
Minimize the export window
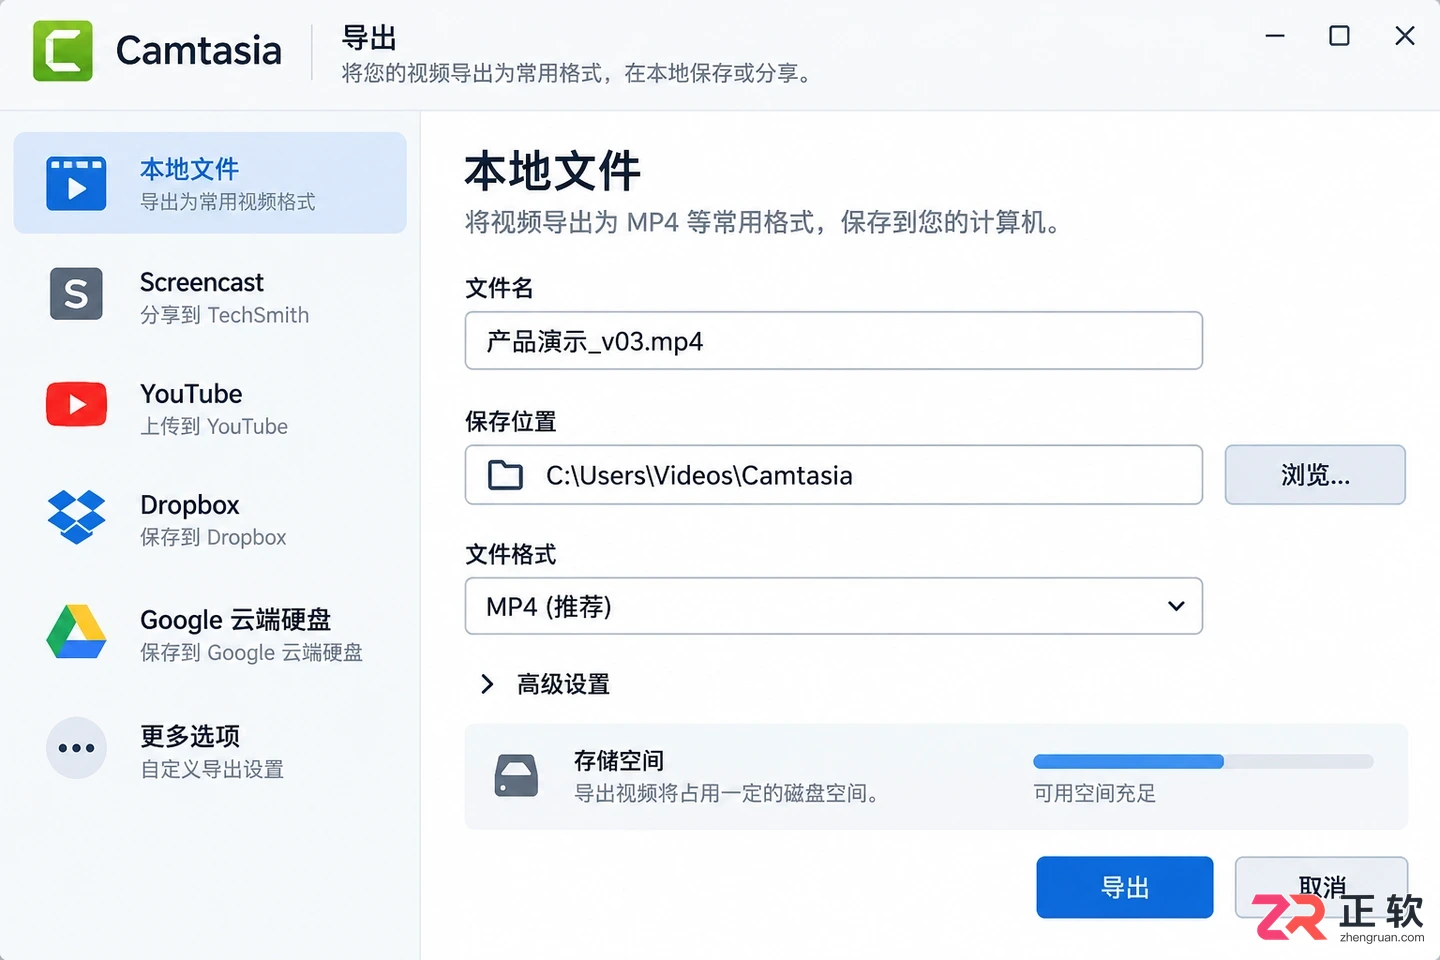[x=1275, y=36]
